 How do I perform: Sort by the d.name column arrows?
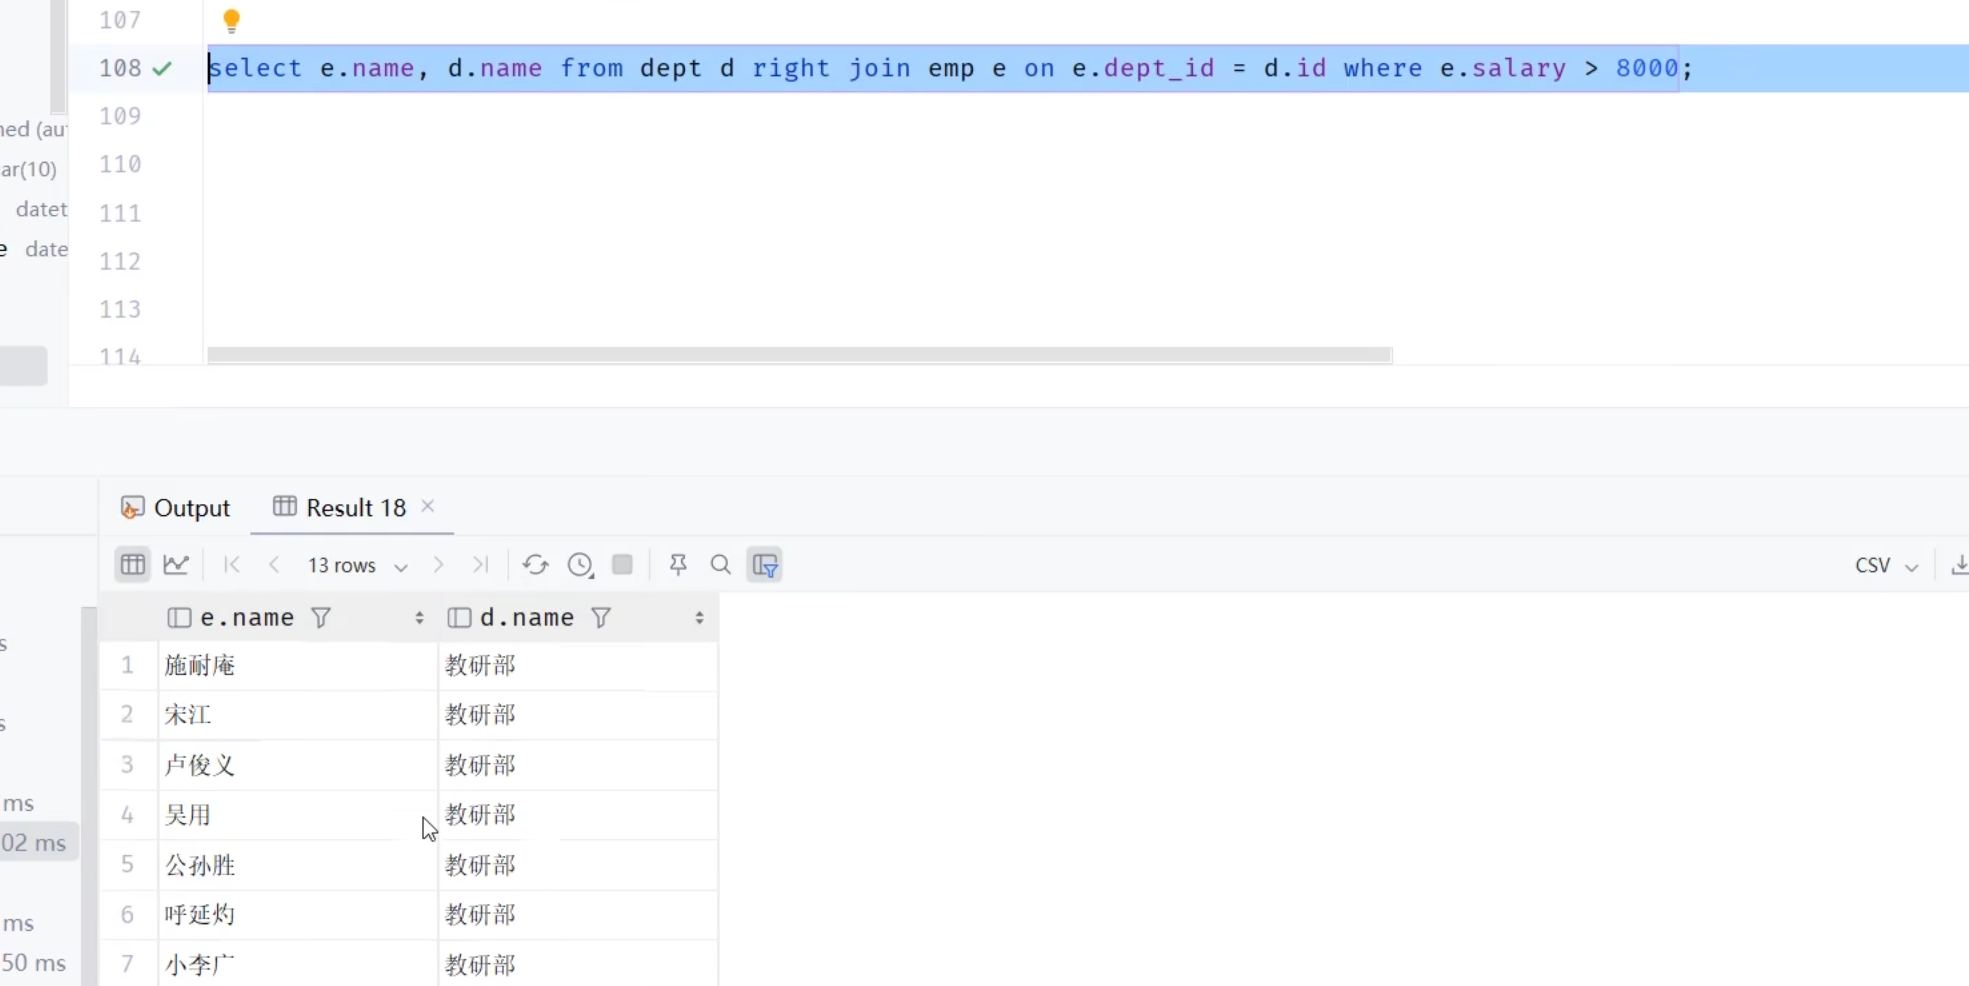click(x=699, y=618)
